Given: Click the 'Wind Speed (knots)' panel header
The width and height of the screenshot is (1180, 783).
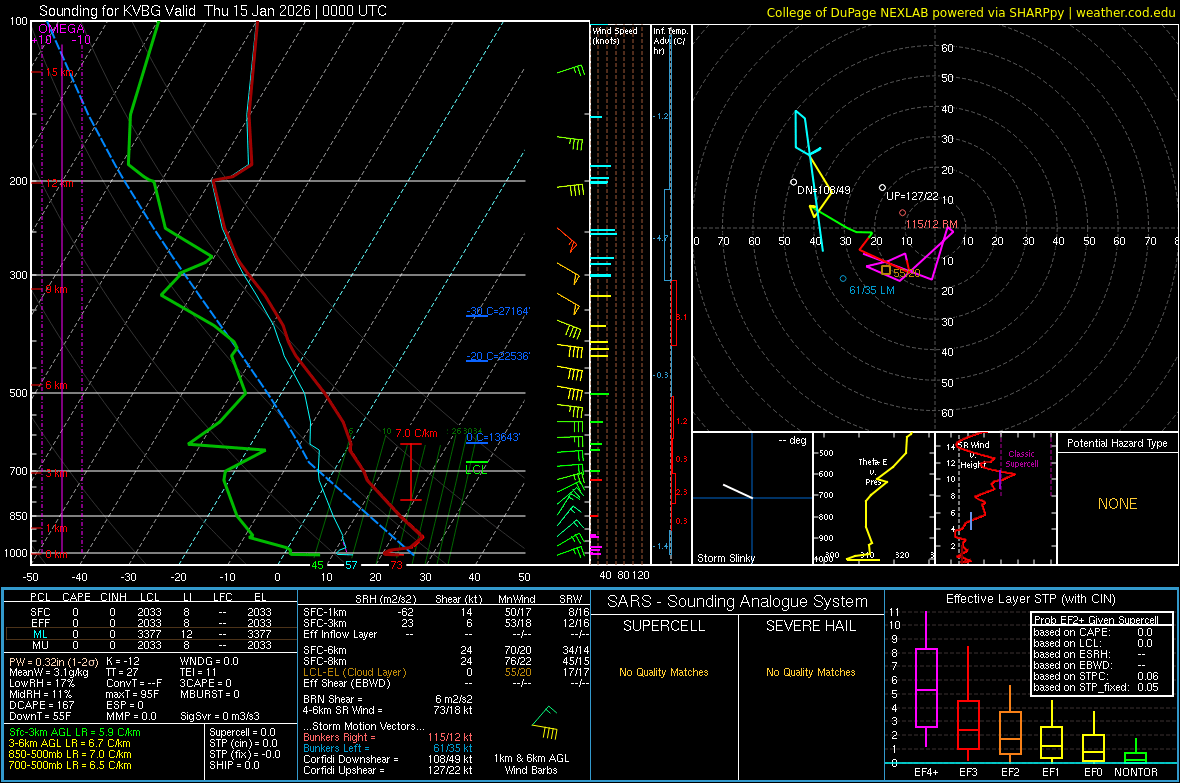Looking at the screenshot, I should 614,35.
